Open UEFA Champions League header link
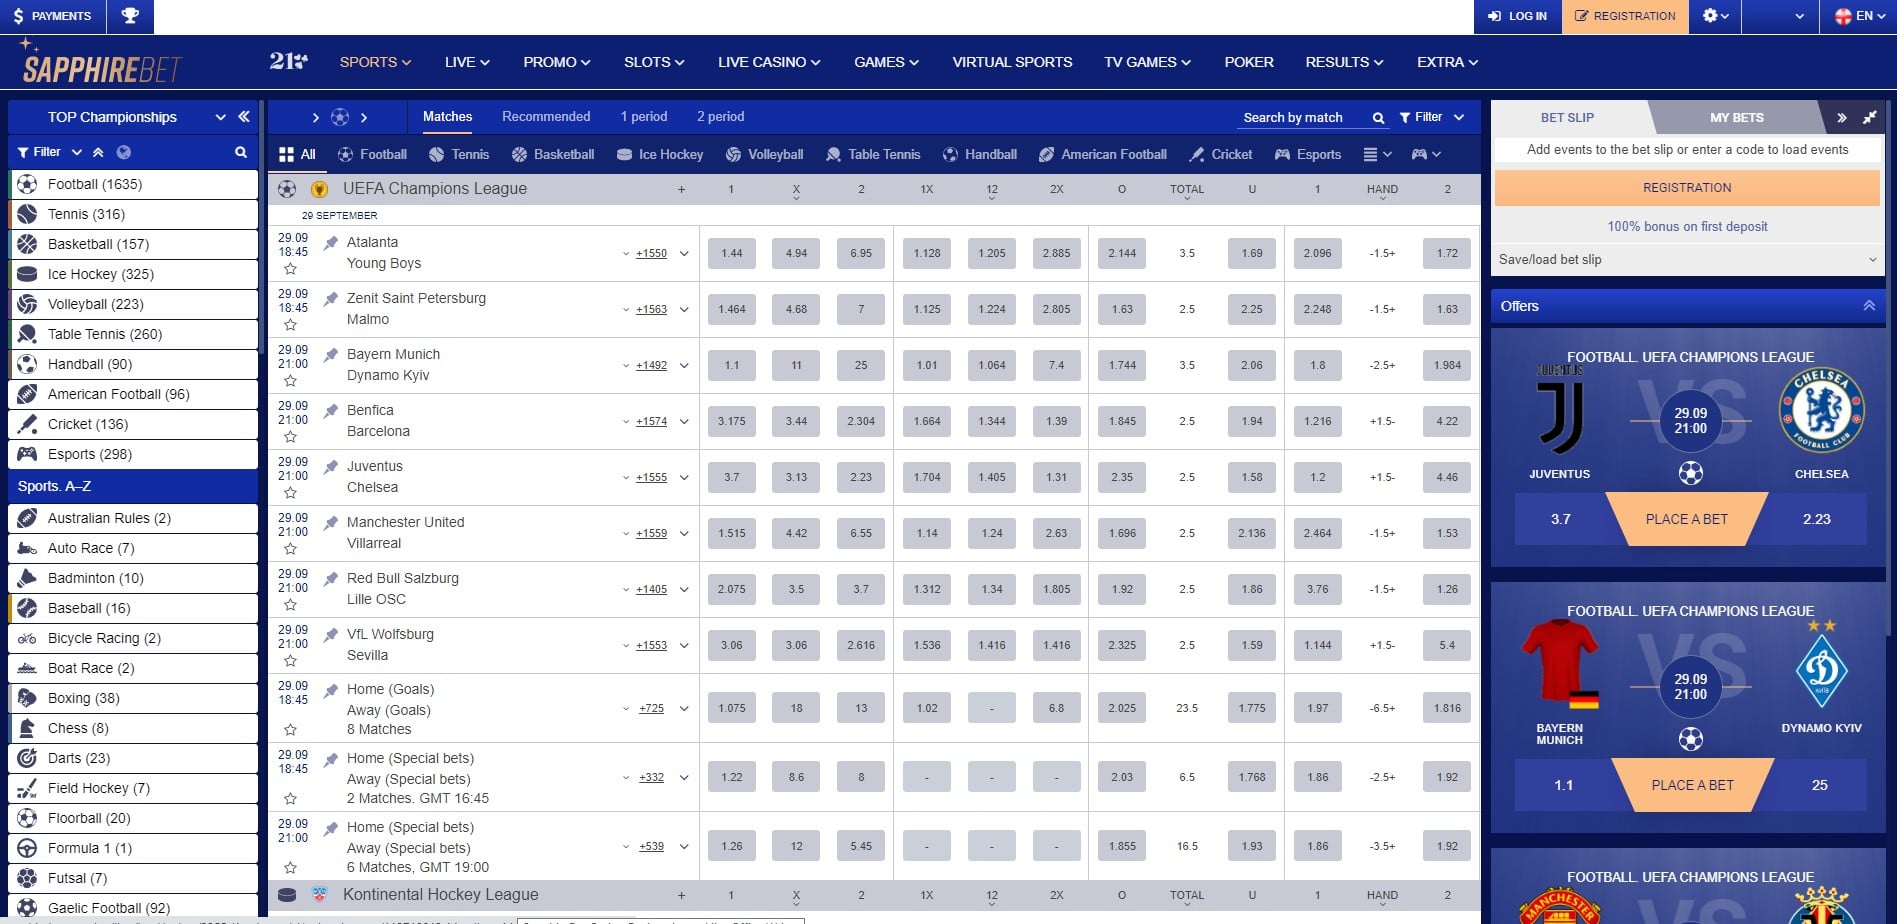This screenshot has width=1897, height=924. point(435,189)
